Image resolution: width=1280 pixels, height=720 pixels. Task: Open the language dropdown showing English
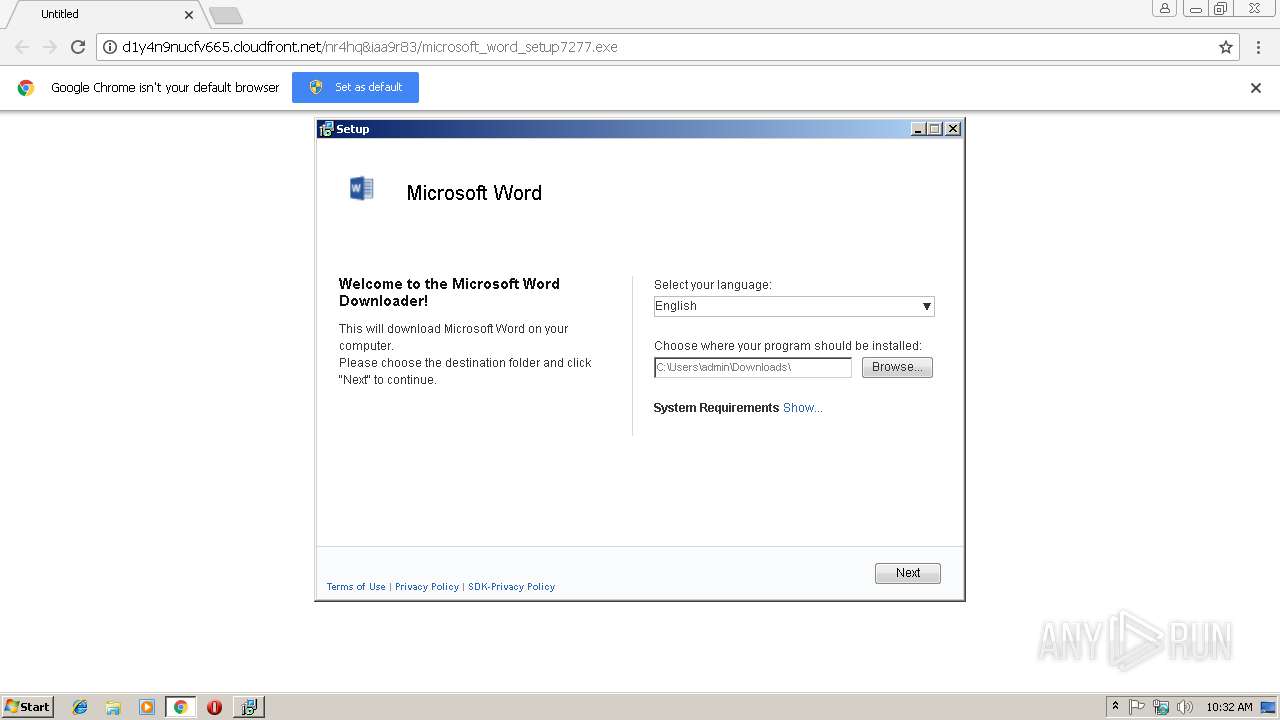click(794, 306)
